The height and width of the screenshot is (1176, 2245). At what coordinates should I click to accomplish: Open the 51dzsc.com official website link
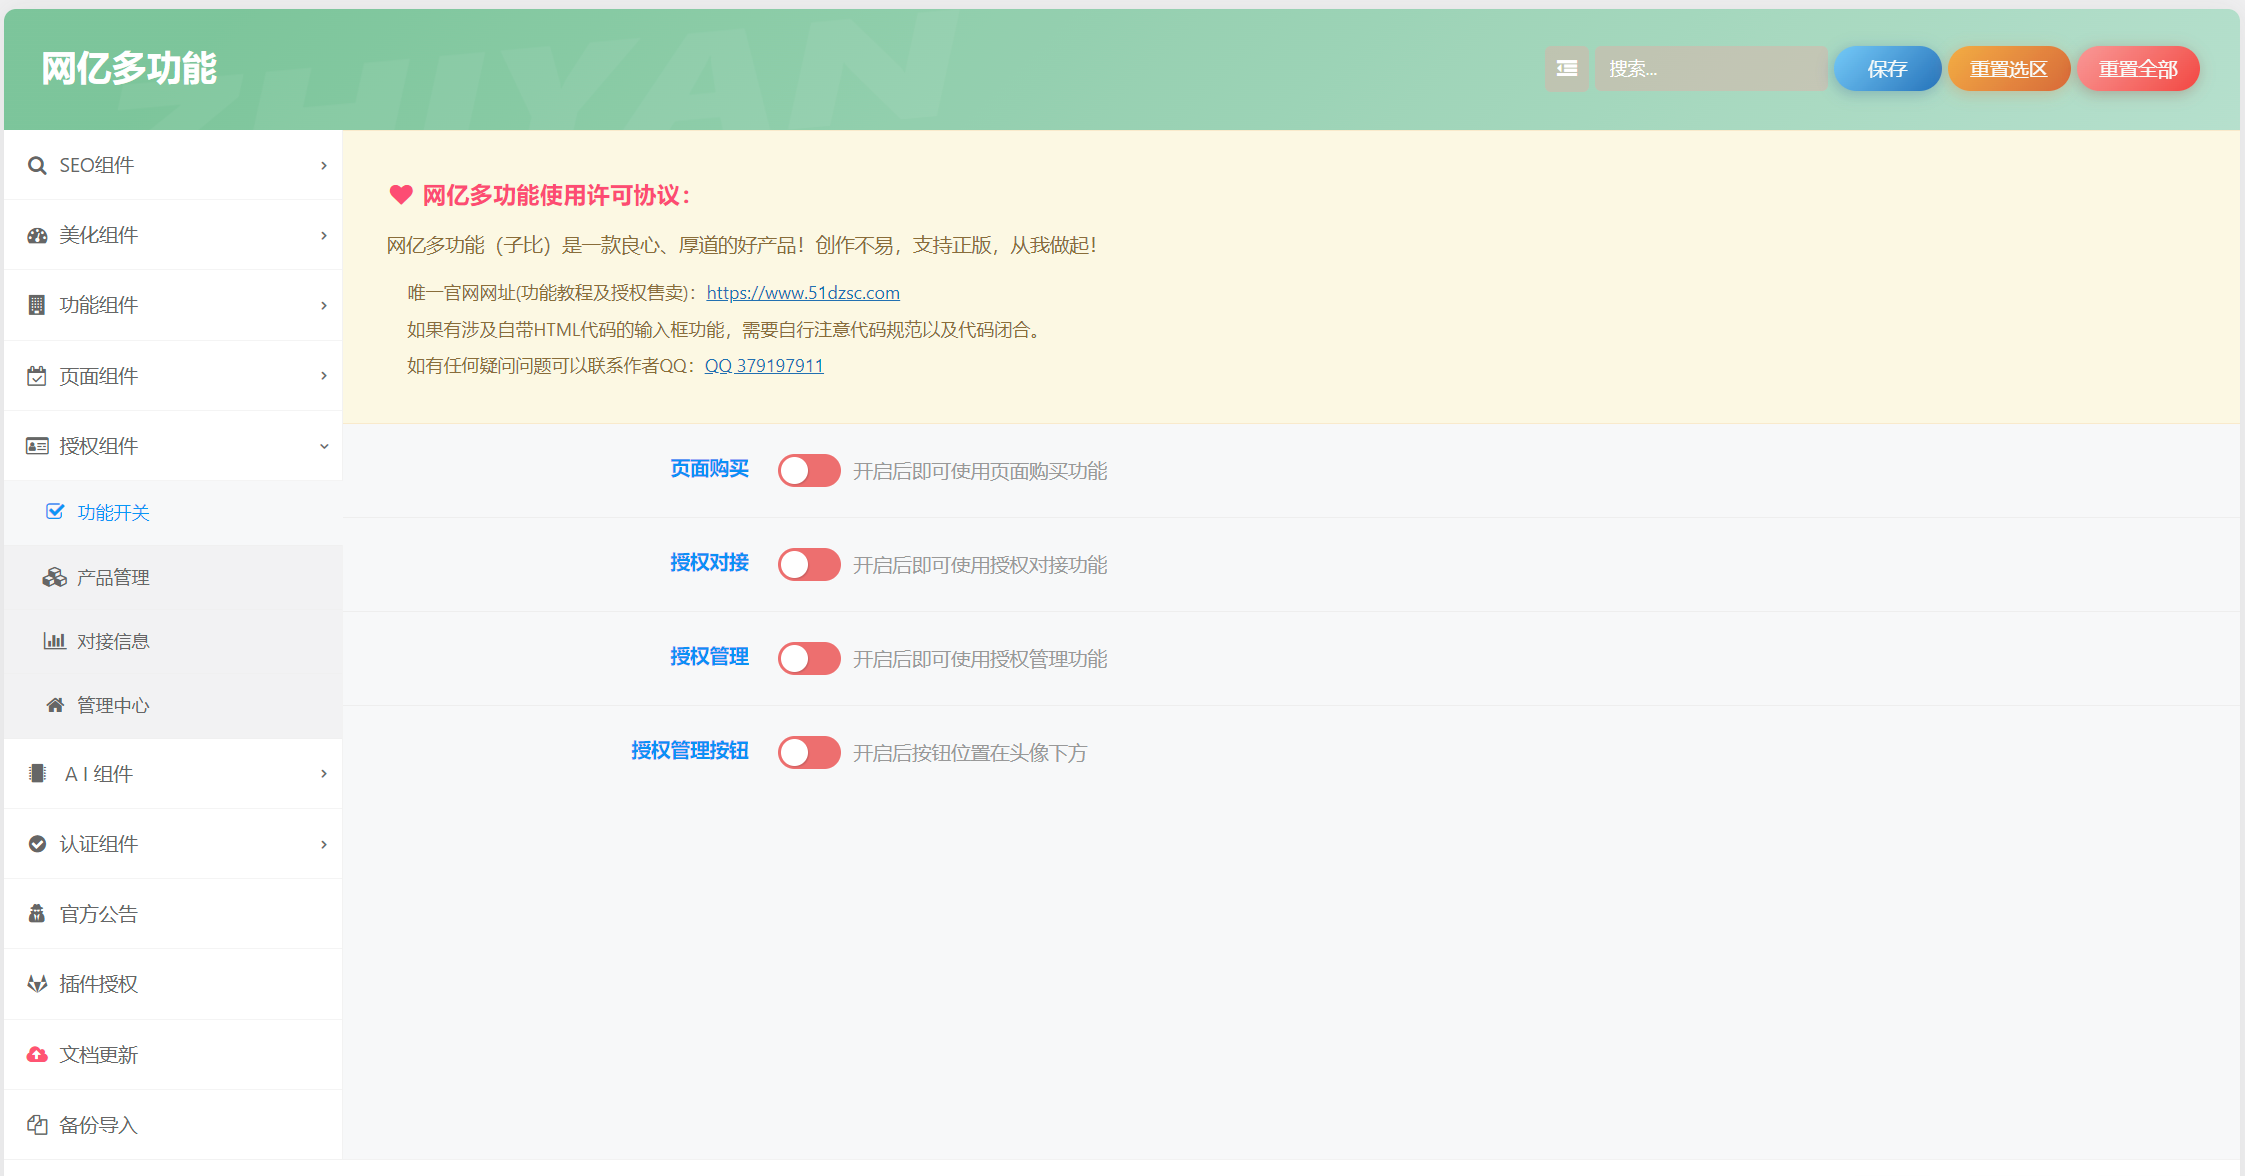pyautogui.click(x=802, y=293)
